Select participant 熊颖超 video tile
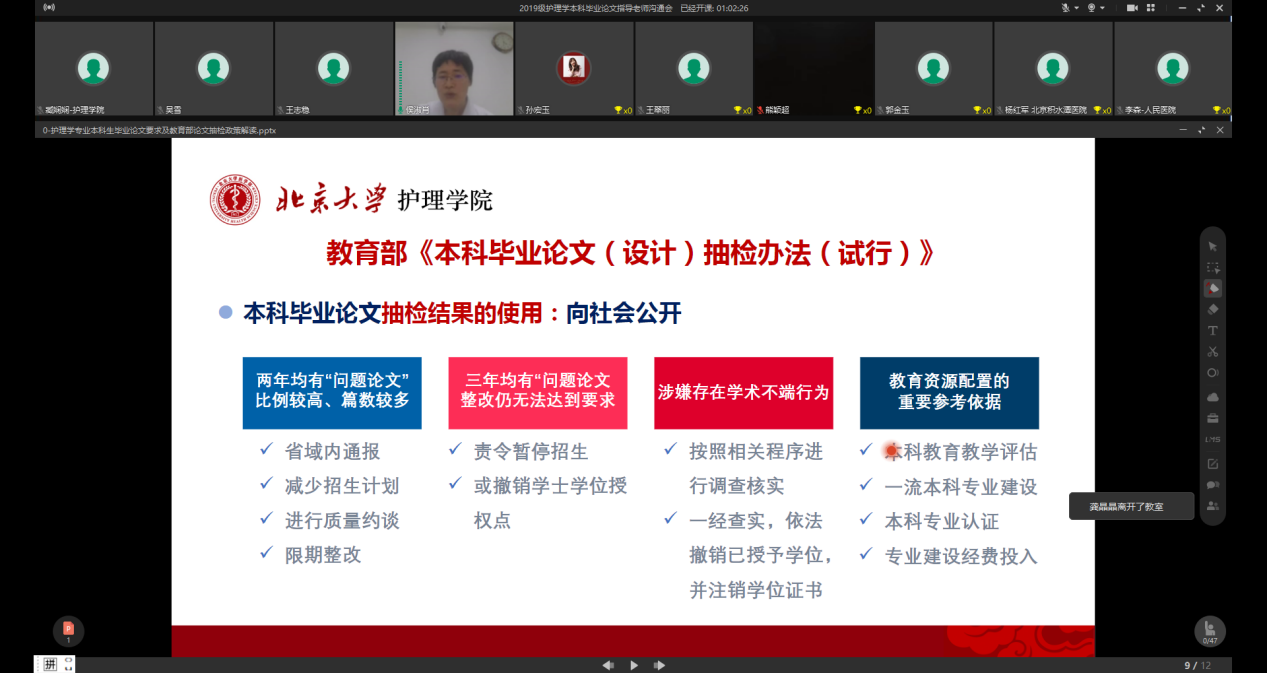1267x673 pixels. [x=813, y=69]
